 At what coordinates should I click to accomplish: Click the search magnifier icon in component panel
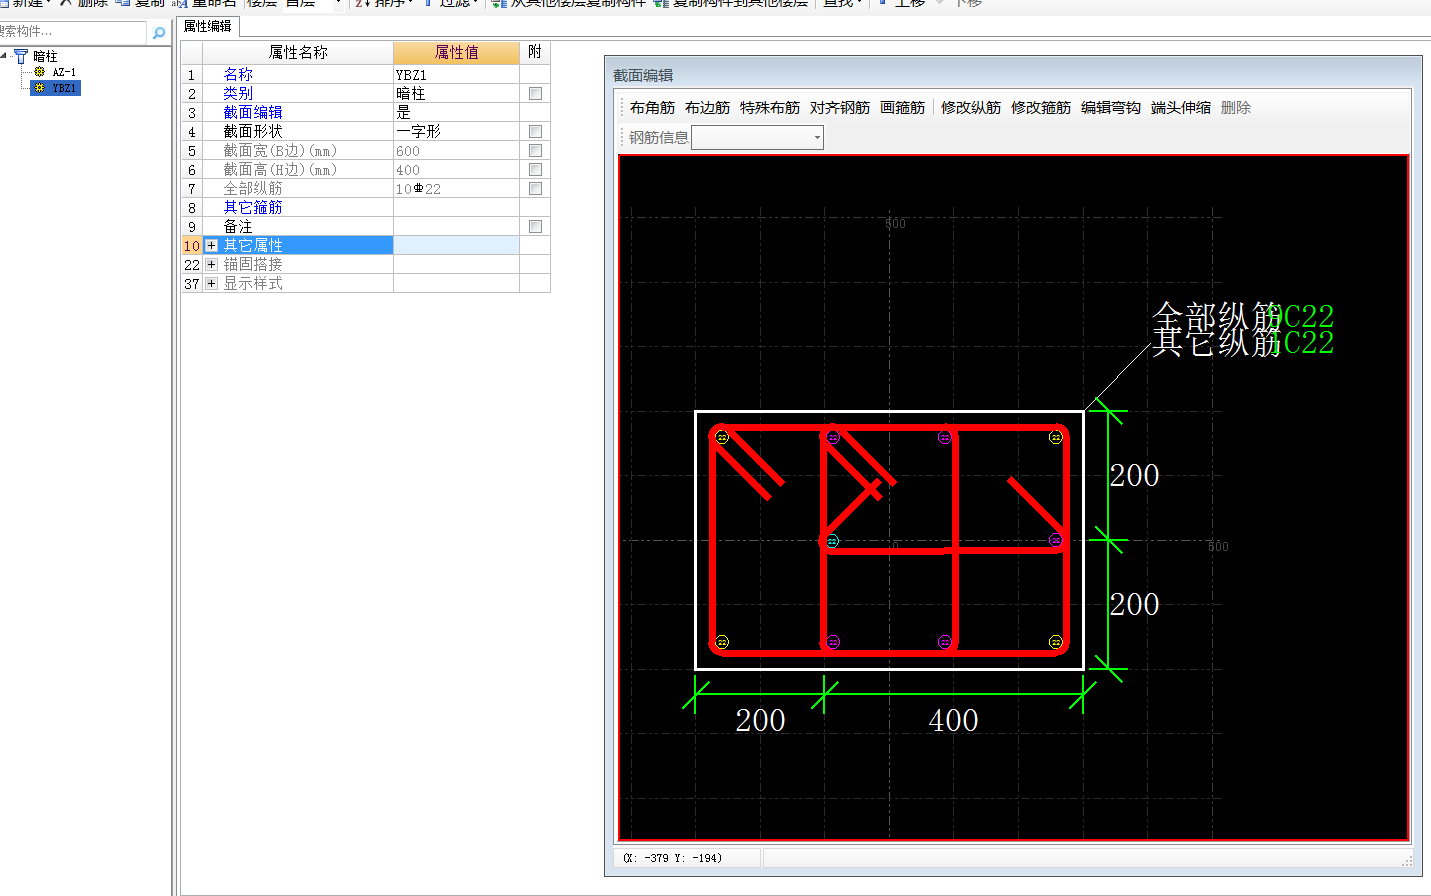coord(158,33)
